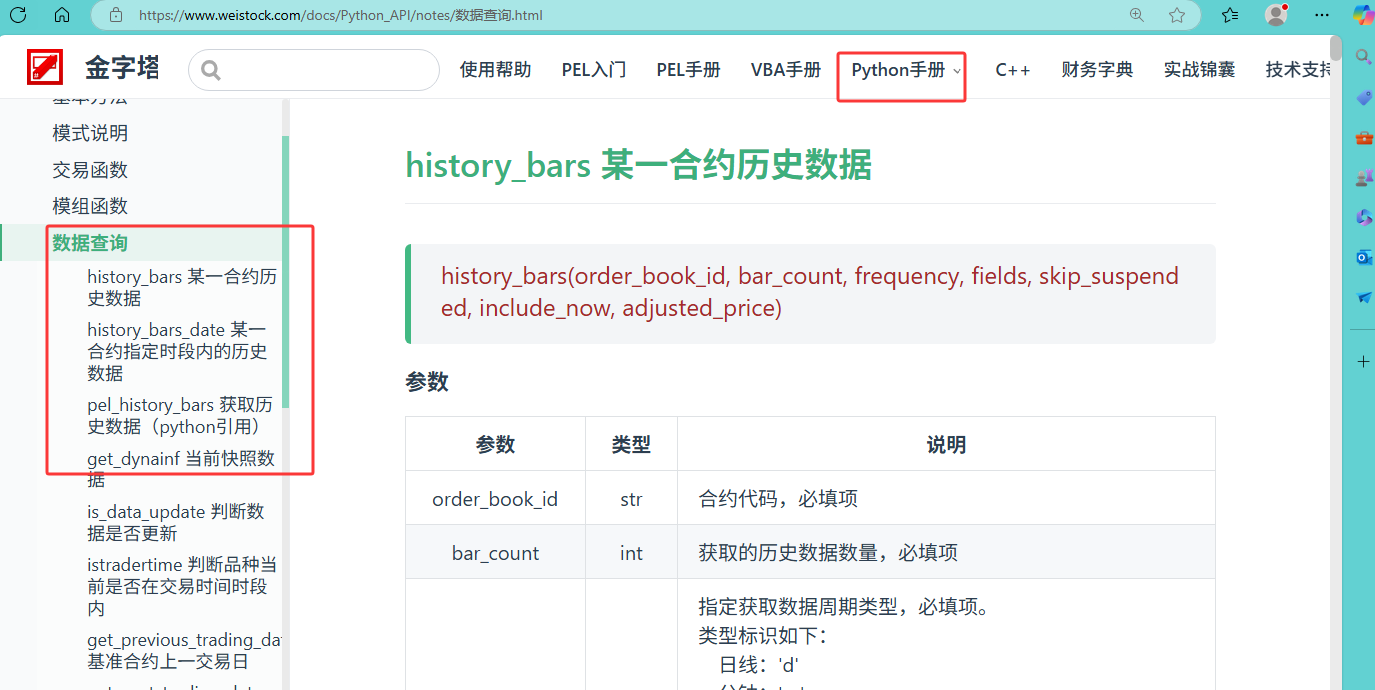Viewport: 1375px width, 690px height.
Task: Open 交易函数 in the sidebar
Action: (x=90, y=170)
